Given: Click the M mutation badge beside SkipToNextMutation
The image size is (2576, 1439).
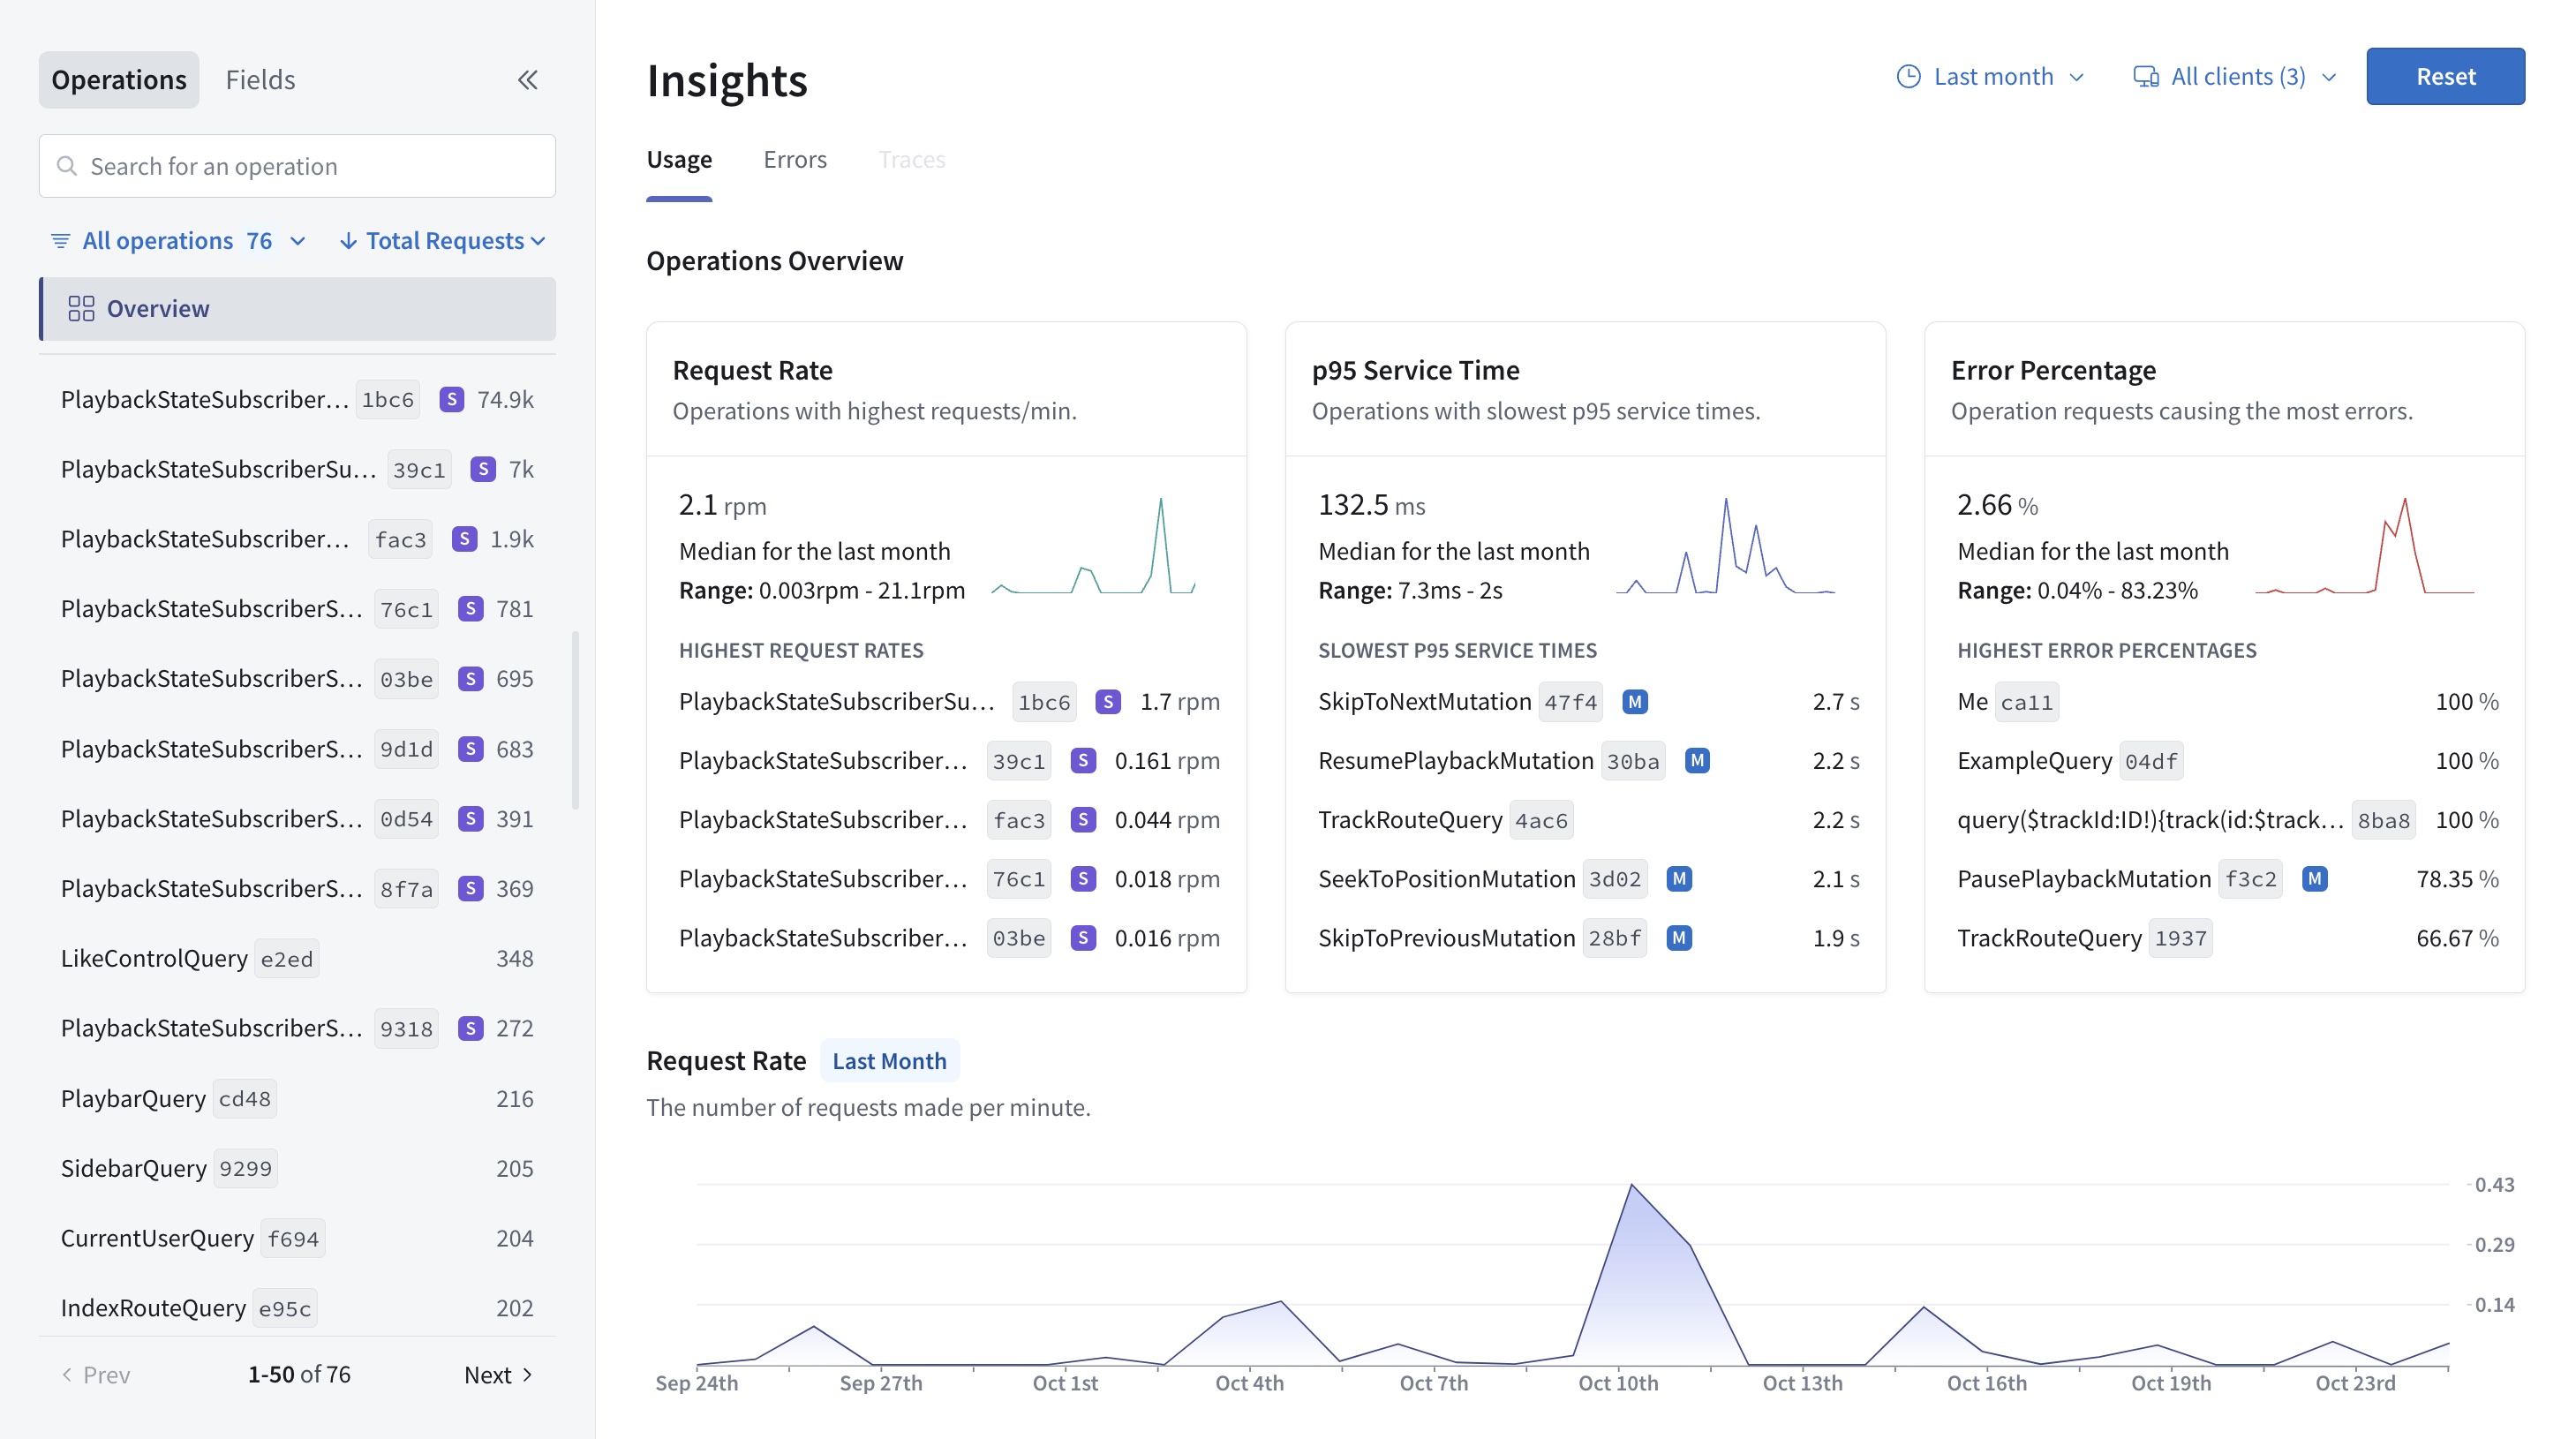Looking at the screenshot, I should [1636, 701].
